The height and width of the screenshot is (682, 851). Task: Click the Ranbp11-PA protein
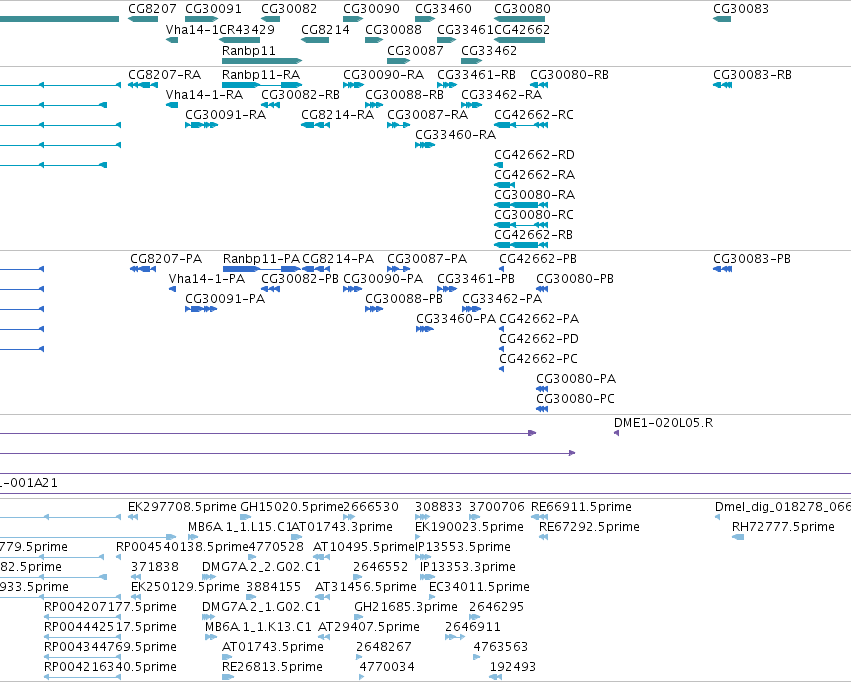pos(262,269)
